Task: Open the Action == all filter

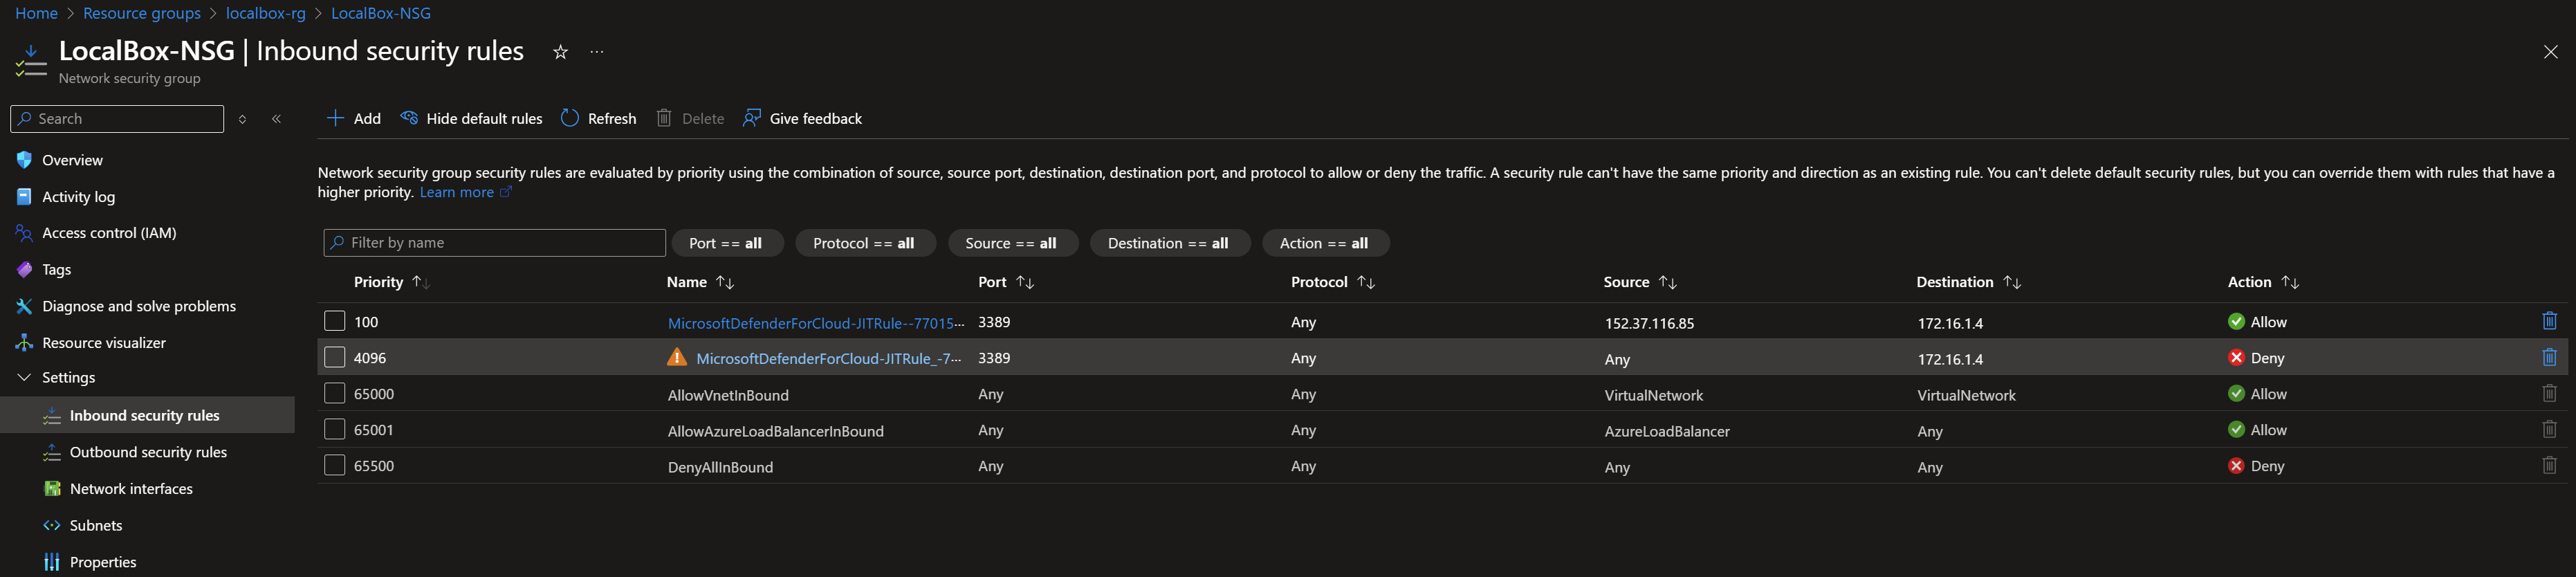Action: (x=1325, y=243)
